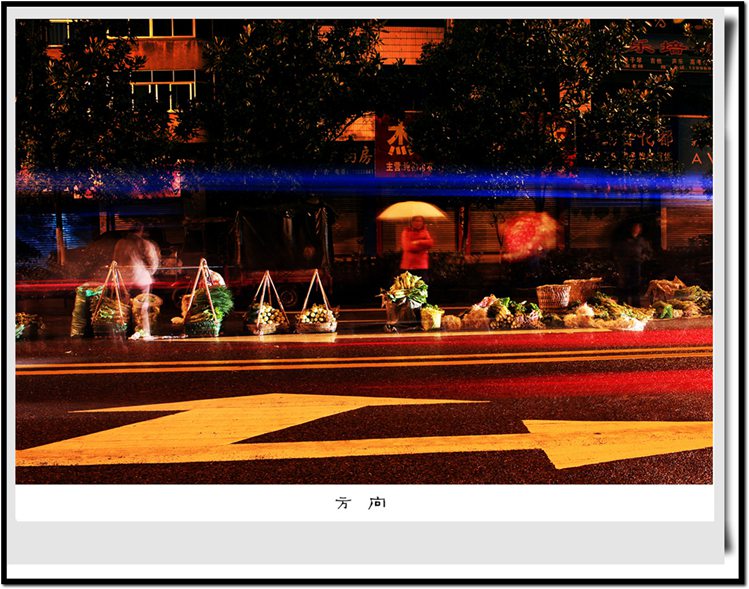The height and width of the screenshot is (589, 749).
Task: Click the blue light streak across the photo
Action: pos(360,182)
